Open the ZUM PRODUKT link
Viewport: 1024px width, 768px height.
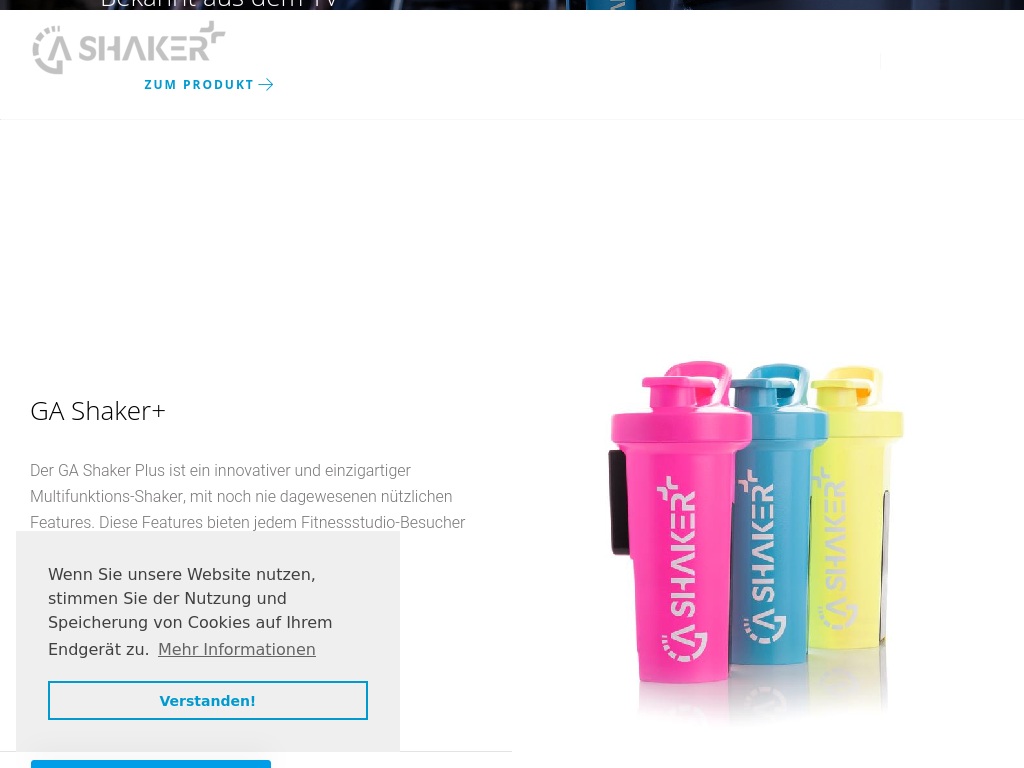[x=209, y=84]
